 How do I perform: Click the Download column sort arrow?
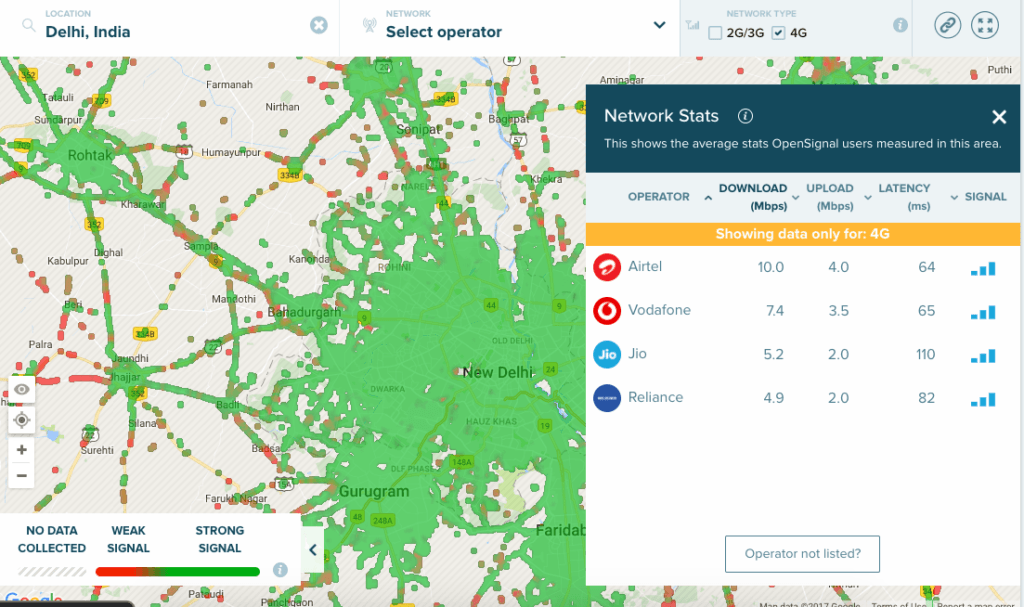click(x=709, y=197)
